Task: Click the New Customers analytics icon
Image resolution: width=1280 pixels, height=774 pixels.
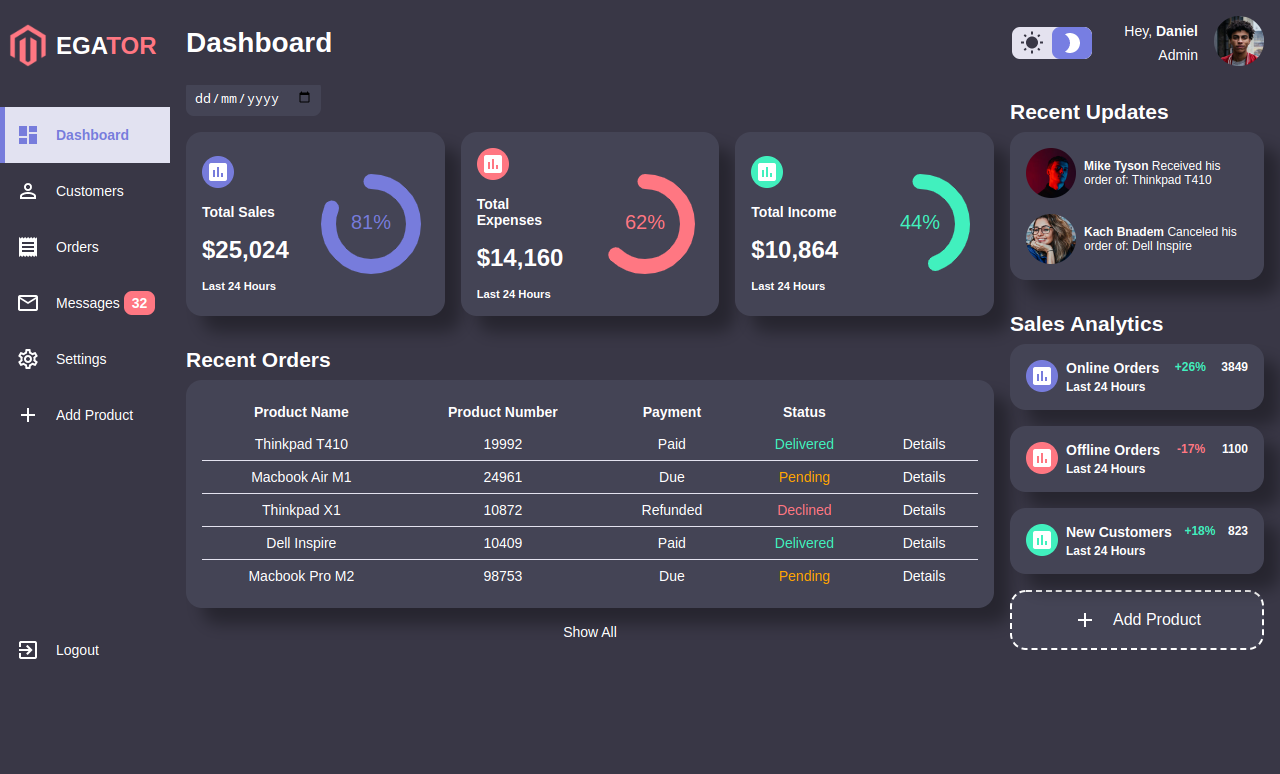Action: click(1042, 540)
